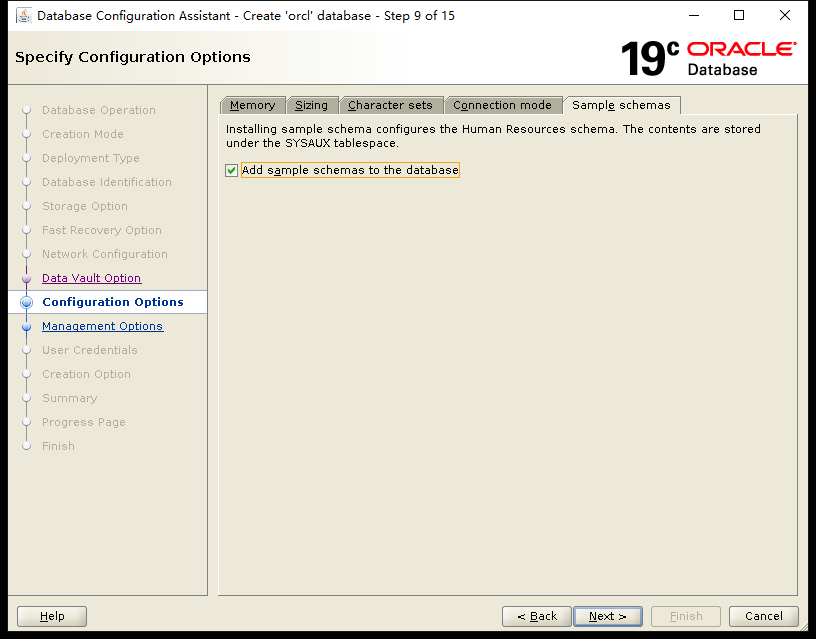The image size is (816, 639).
Task: Maximize the Database Configuration Assistant window
Action: 738,16
